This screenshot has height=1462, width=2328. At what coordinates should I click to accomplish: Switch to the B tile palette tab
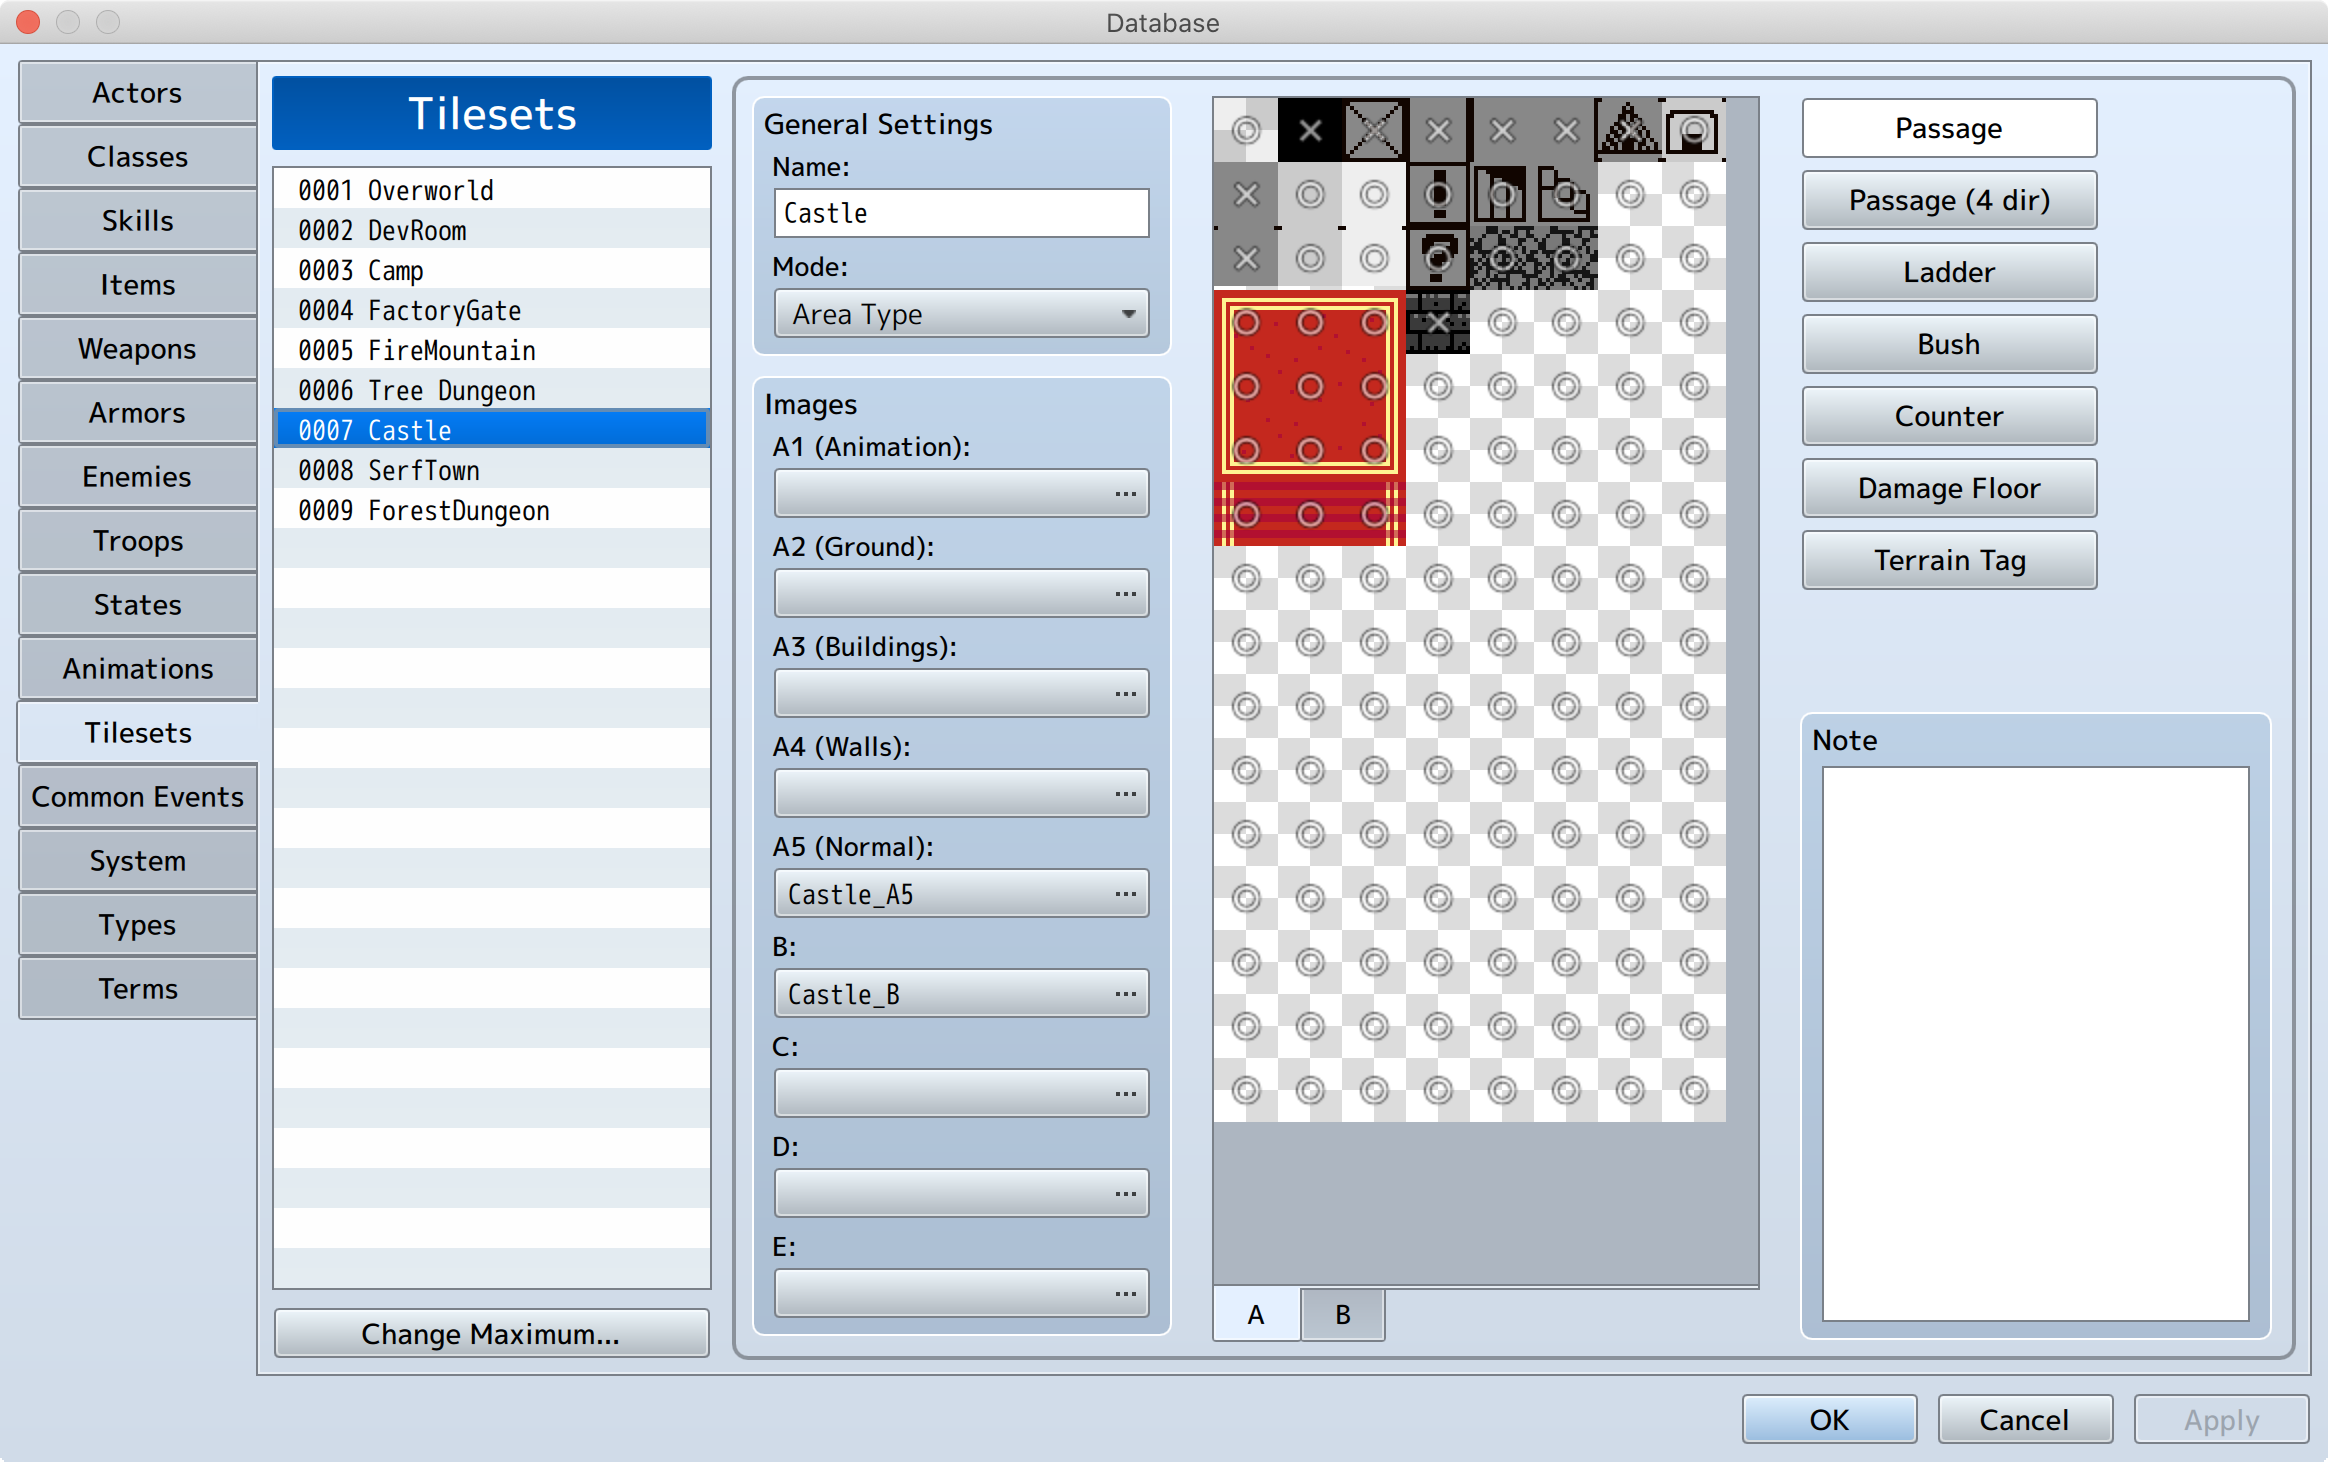pyautogui.click(x=1341, y=1315)
